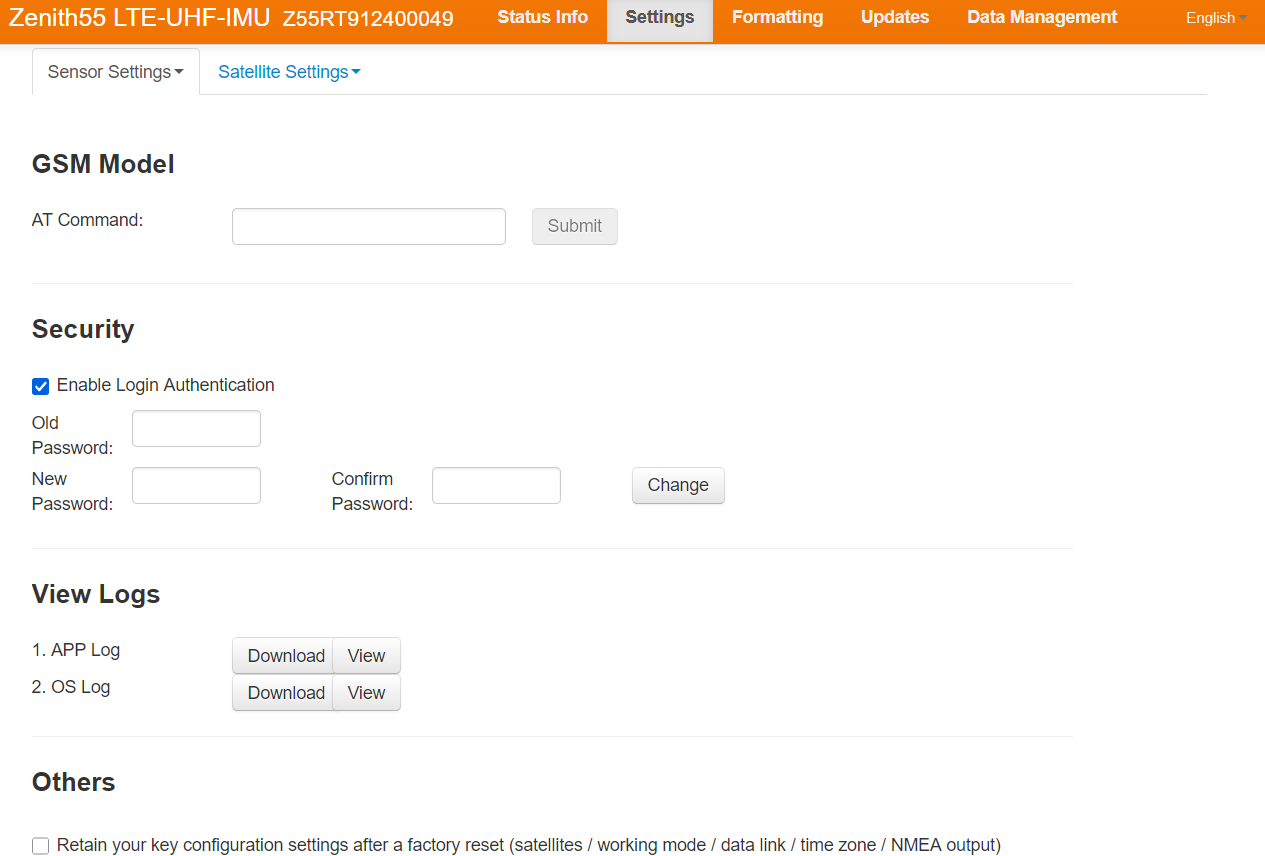Open the Updates tab
Image resolution: width=1265 pixels, height=856 pixels.
894,18
